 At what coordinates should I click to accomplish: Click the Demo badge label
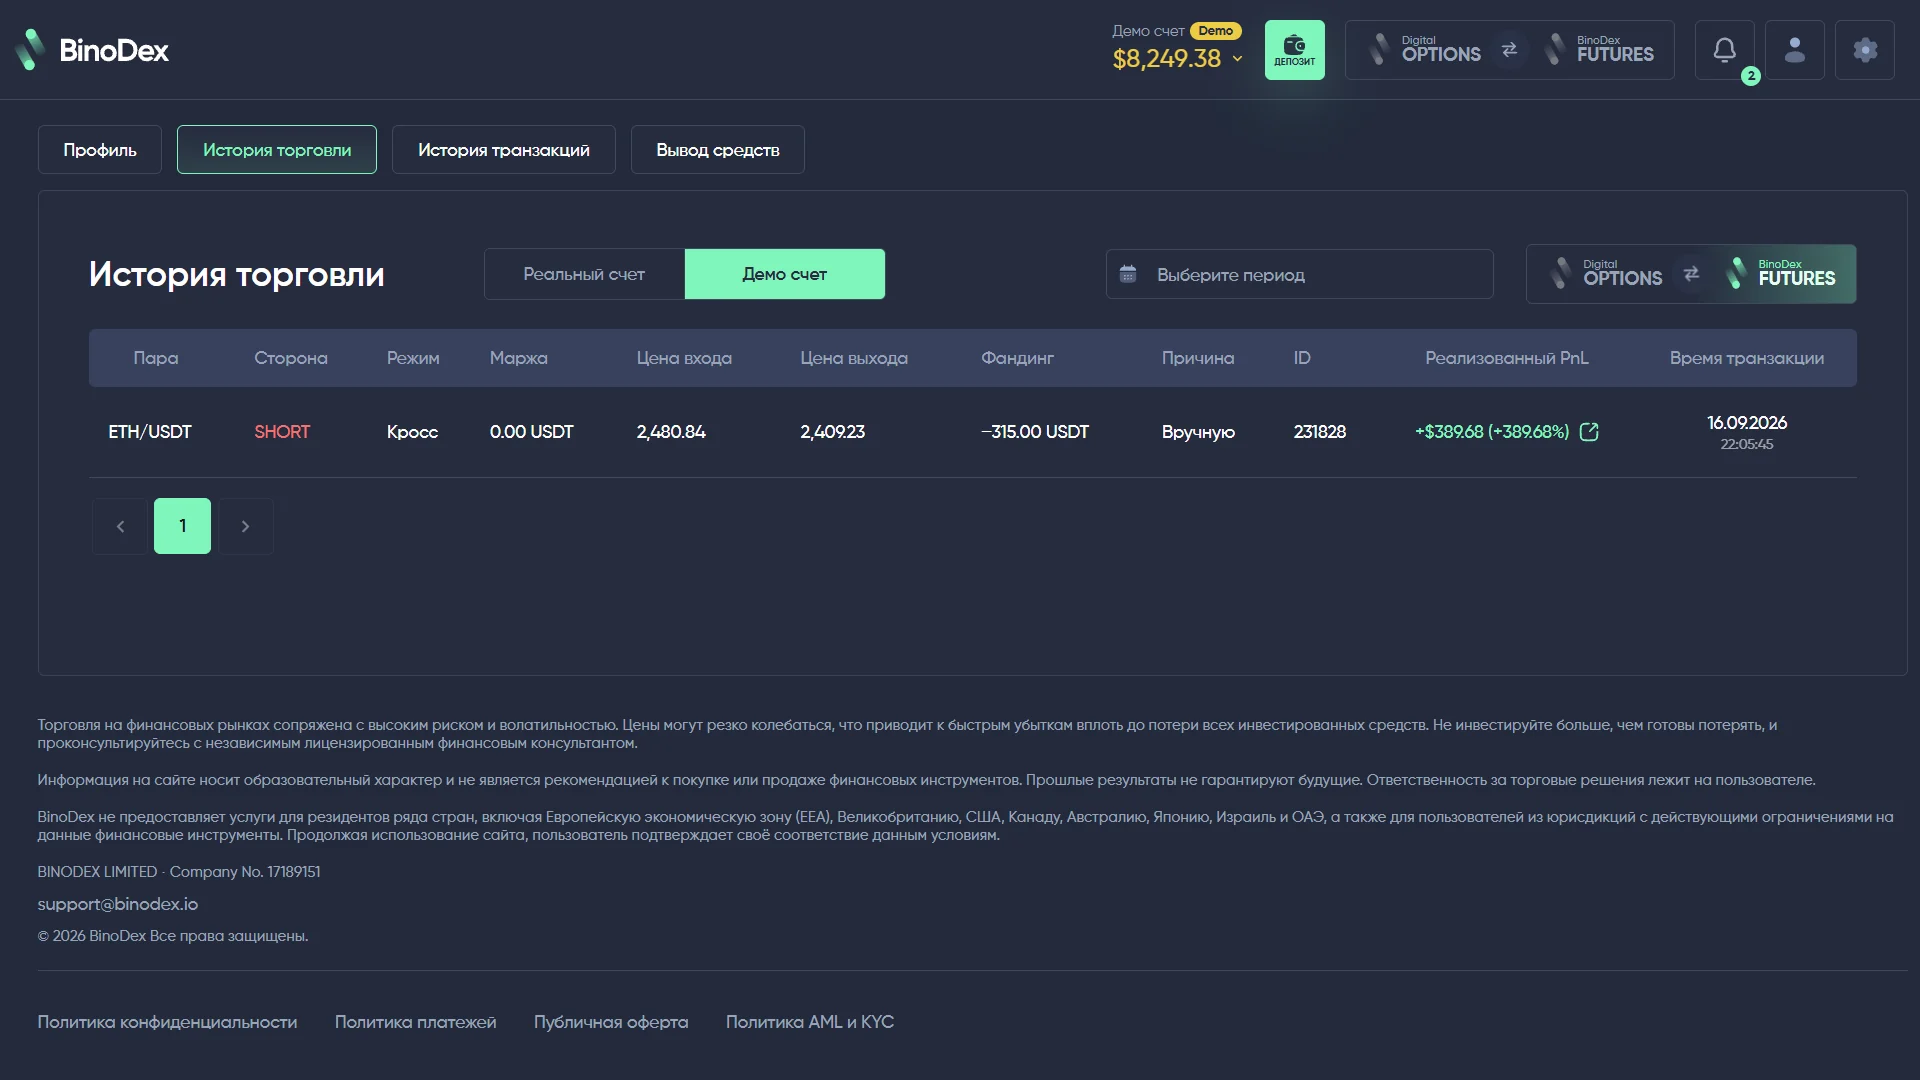click(x=1215, y=31)
